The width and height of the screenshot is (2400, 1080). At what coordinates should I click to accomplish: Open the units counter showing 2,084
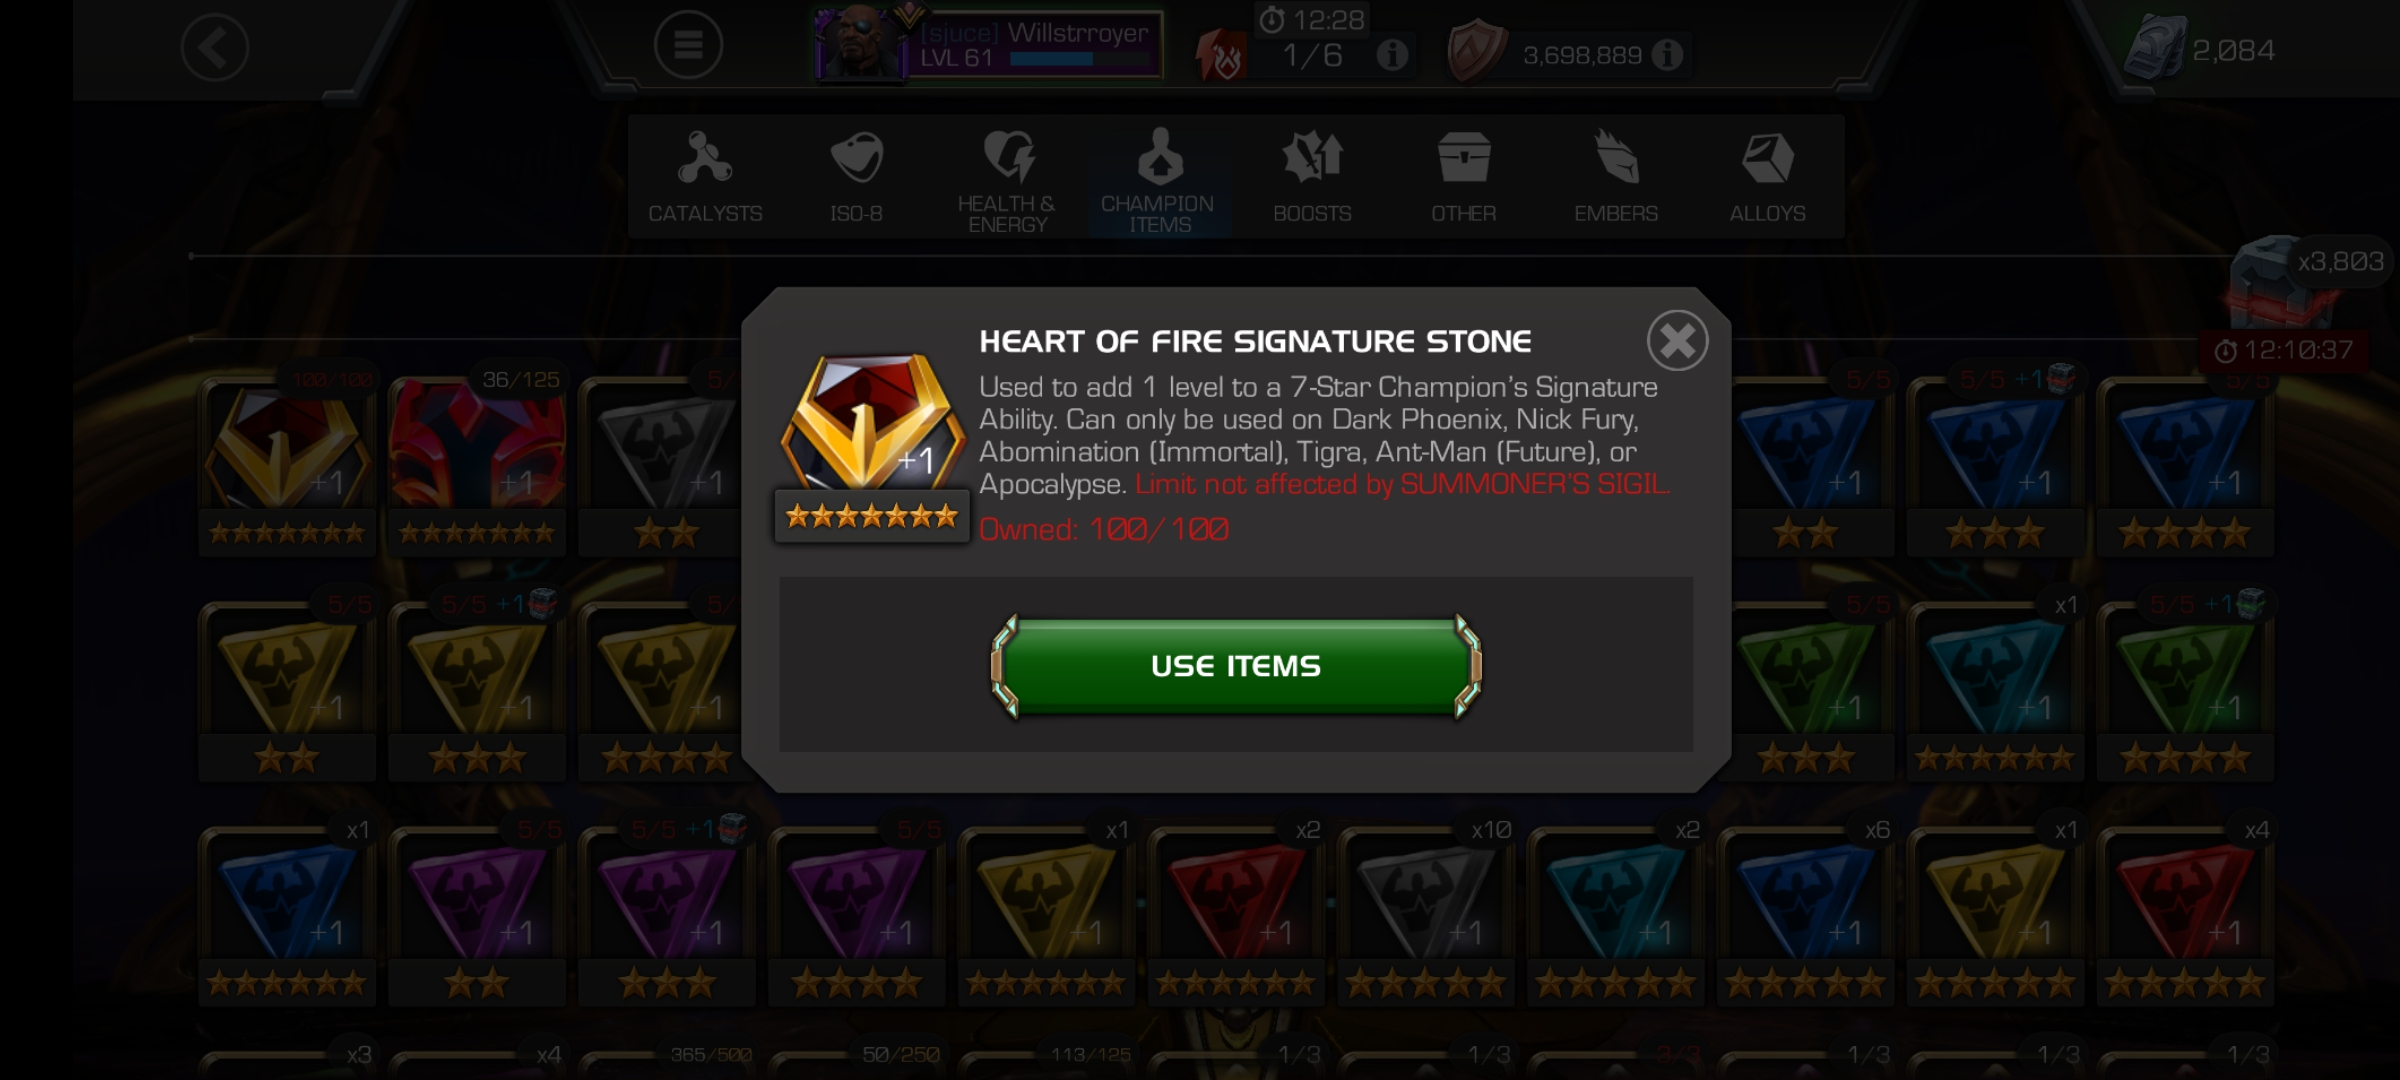[2200, 50]
